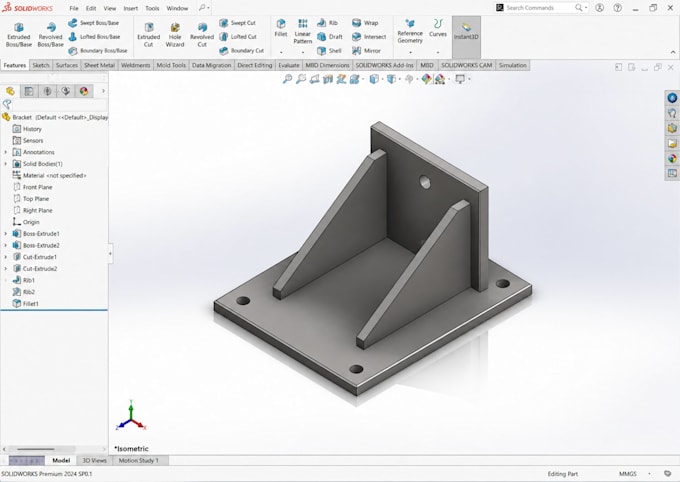
Task: Switch to the Evaluate tab
Action: [289, 66]
